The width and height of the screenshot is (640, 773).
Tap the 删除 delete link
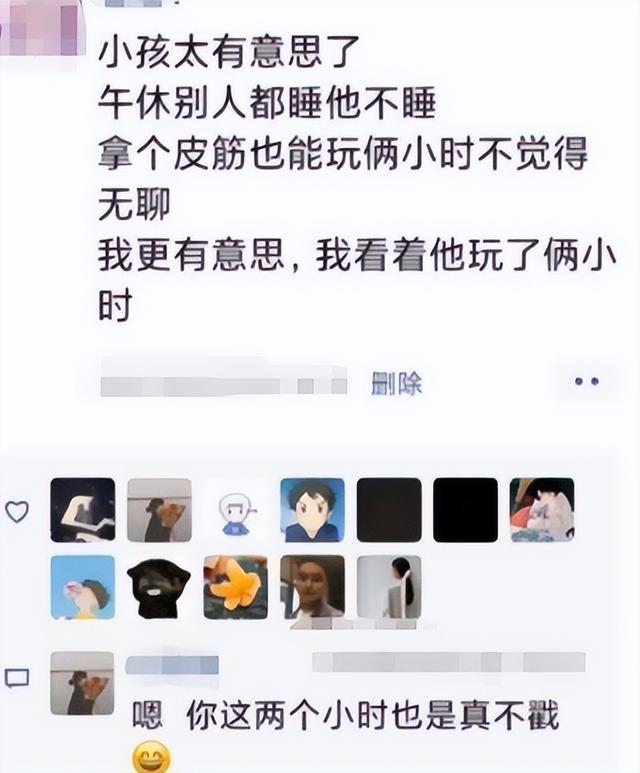click(397, 383)
